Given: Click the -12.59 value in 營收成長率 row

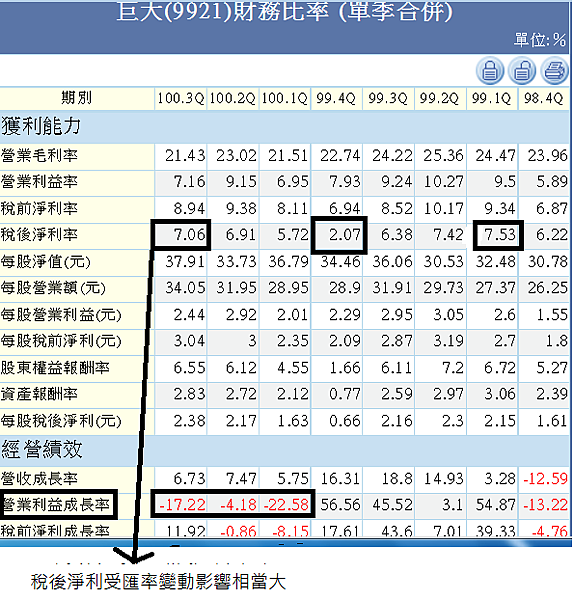Looking at the screenshot, I should click(x=545, y=479).
